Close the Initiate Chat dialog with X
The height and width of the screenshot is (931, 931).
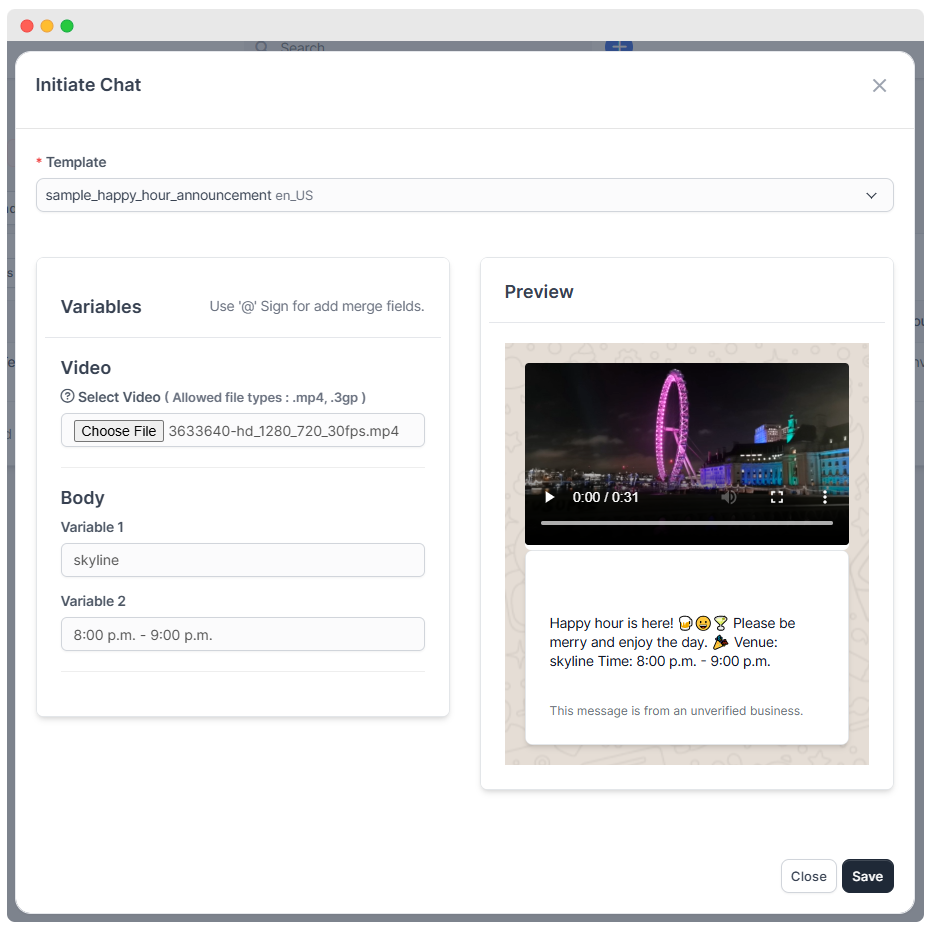click(879, 86)
